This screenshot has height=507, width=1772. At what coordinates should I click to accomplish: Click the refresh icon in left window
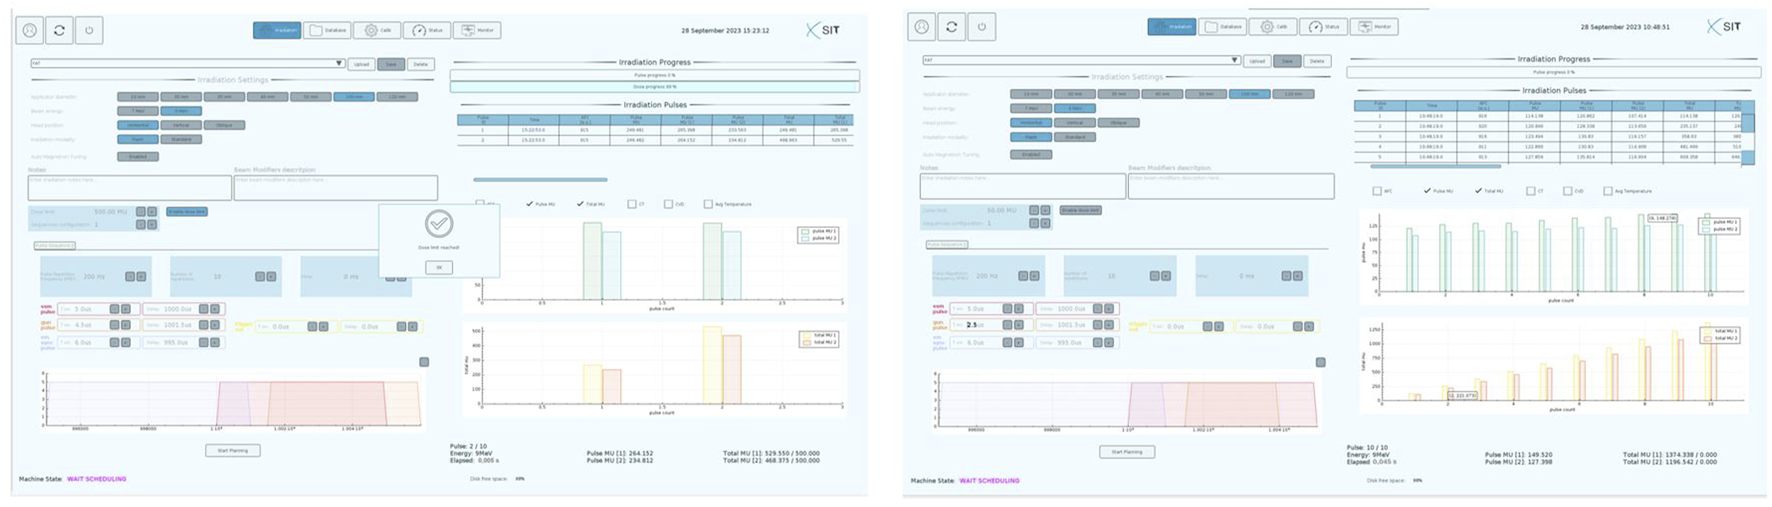coord(59,30)
